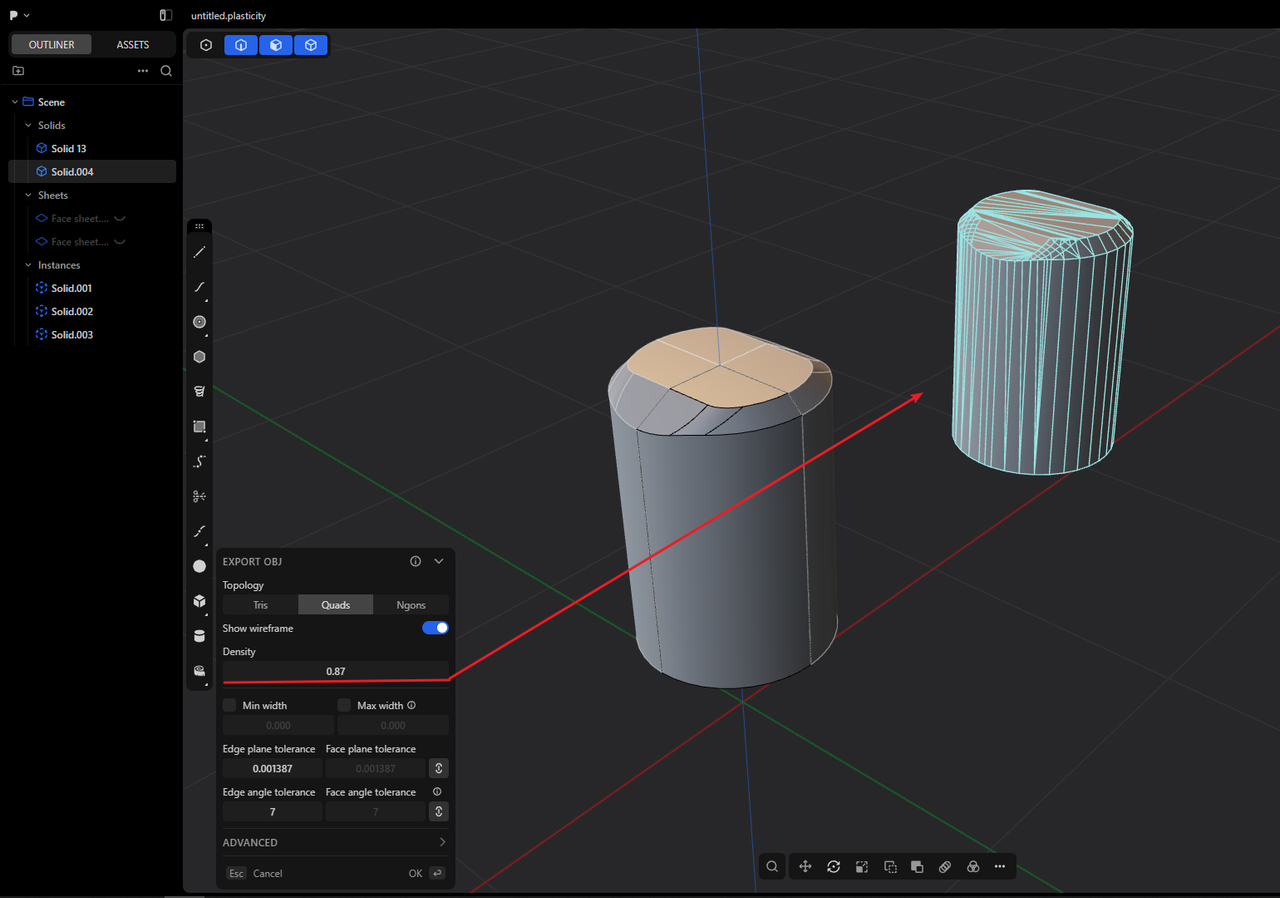Open the command search magnifier in the bottom bar
The width and height of the screenshot is (1280, 898).
tap(772, 867)
